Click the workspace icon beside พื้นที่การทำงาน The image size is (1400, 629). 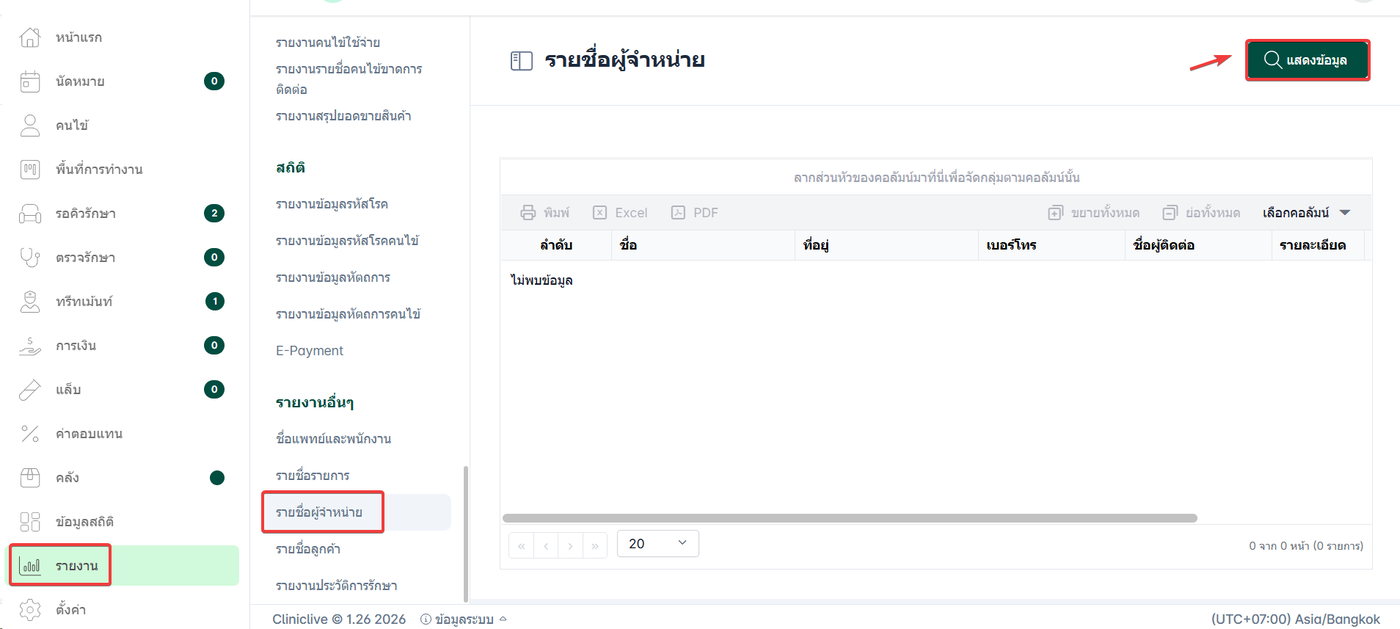[31, 170]
